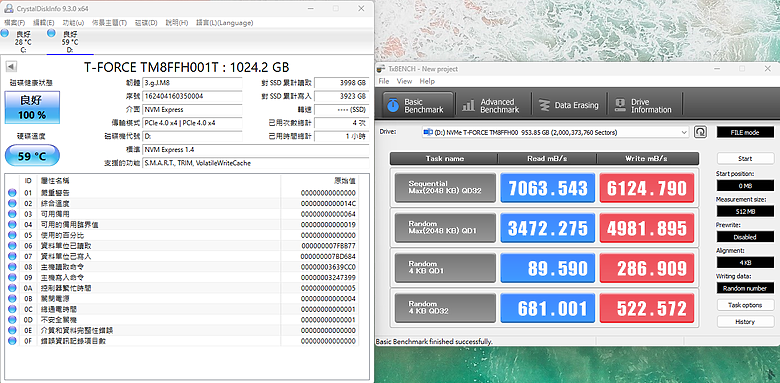Open the Data Erasing tab
The image size is (780, 383).
[570, 105]
